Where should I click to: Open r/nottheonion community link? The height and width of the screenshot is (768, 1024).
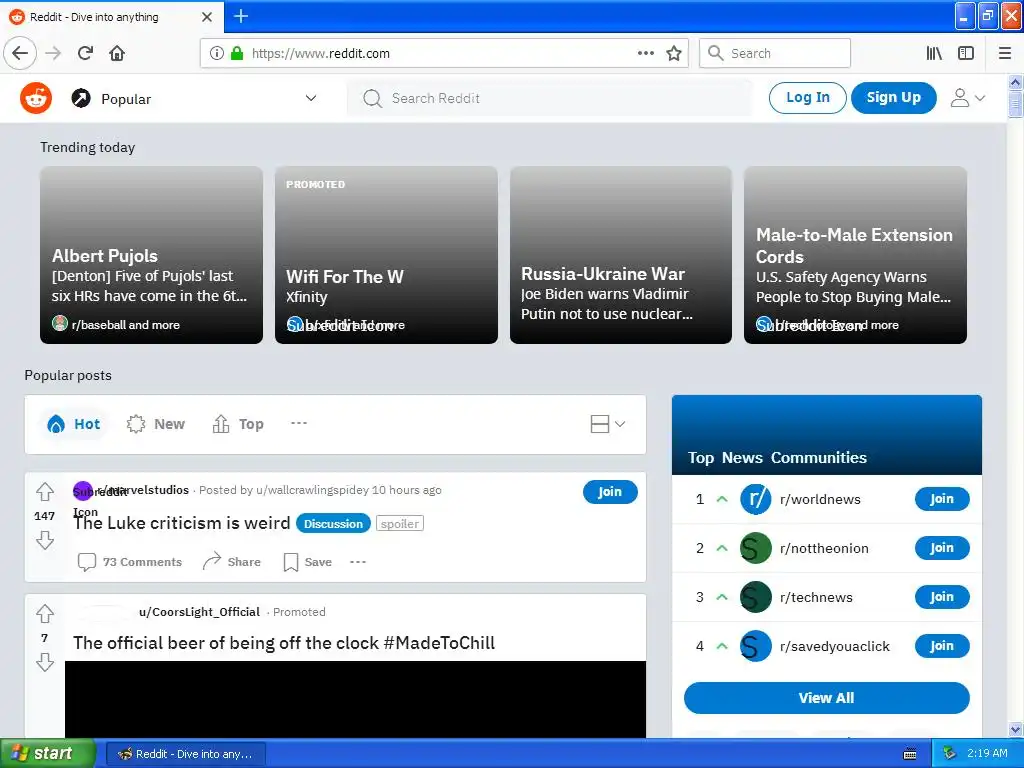coord(824,548)
